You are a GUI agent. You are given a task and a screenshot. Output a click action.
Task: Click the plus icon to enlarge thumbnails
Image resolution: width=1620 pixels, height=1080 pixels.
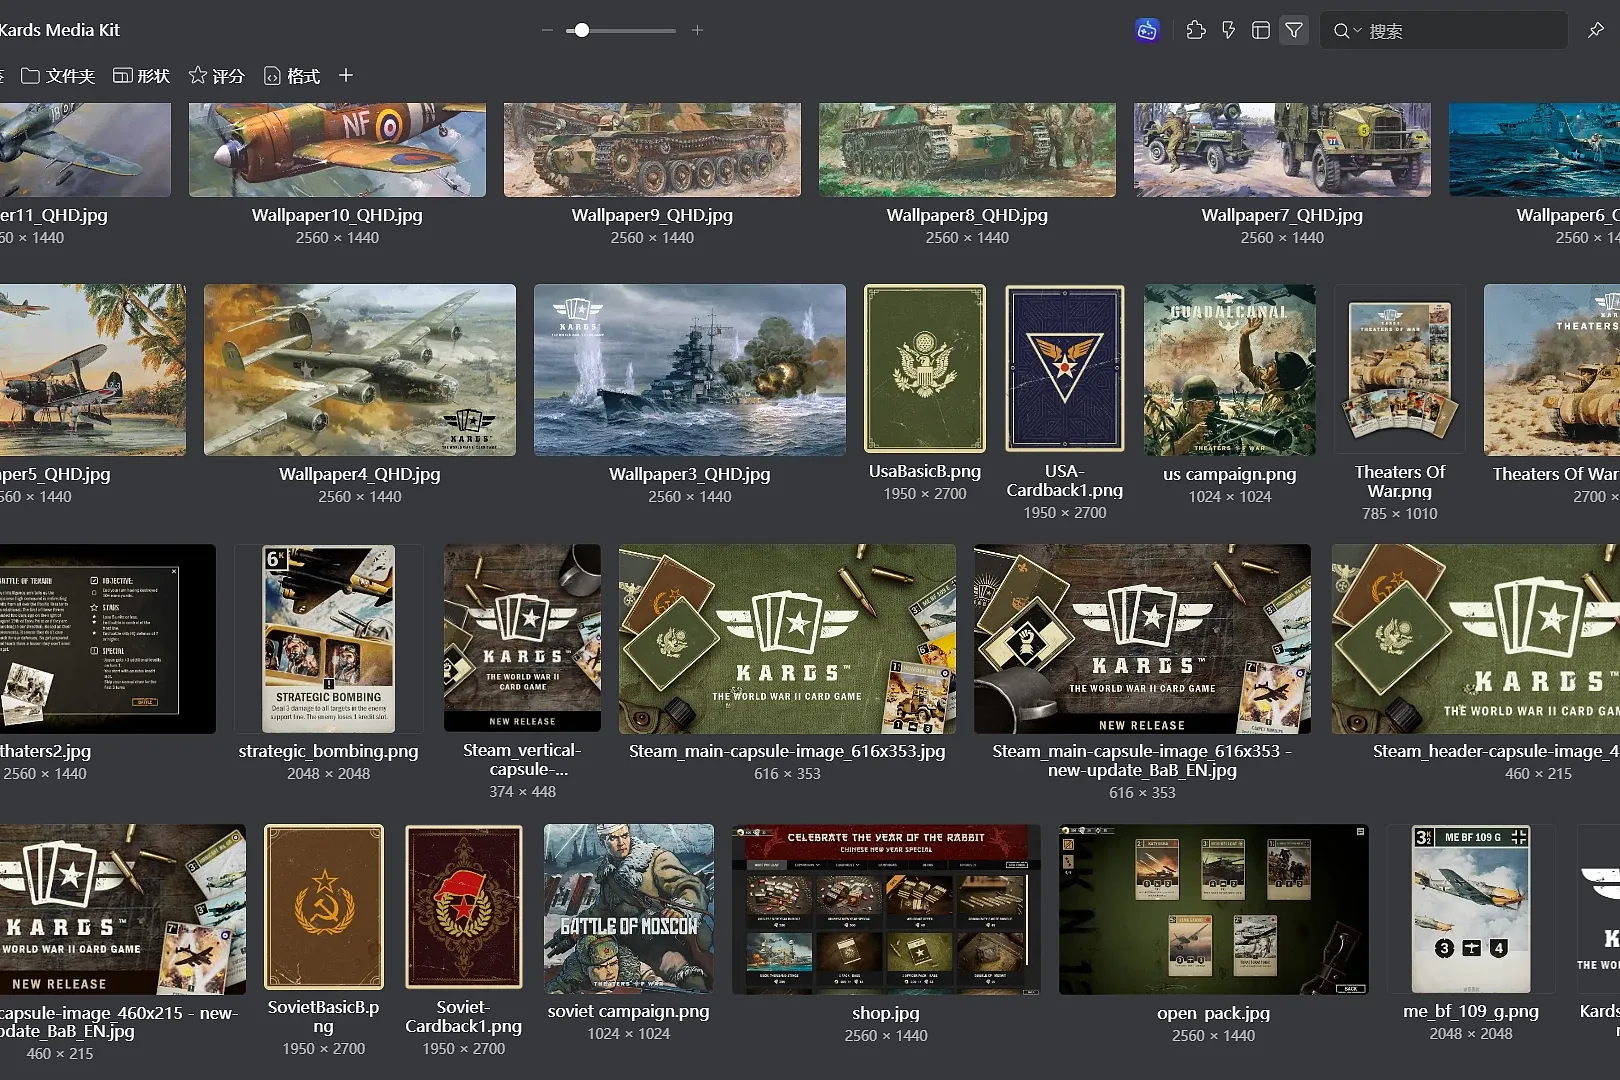[x=697, y=31]
